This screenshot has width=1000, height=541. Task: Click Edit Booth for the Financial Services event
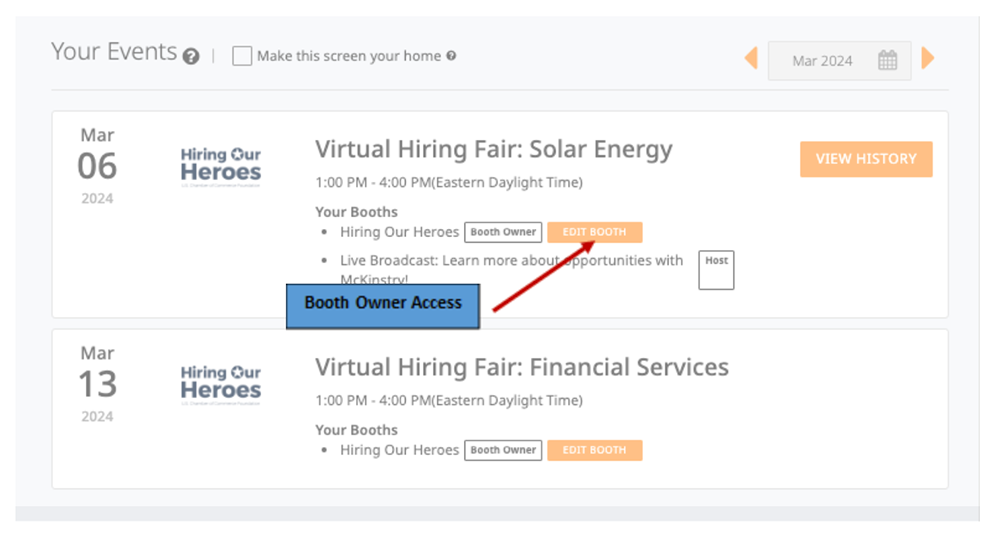pos(594,450)
